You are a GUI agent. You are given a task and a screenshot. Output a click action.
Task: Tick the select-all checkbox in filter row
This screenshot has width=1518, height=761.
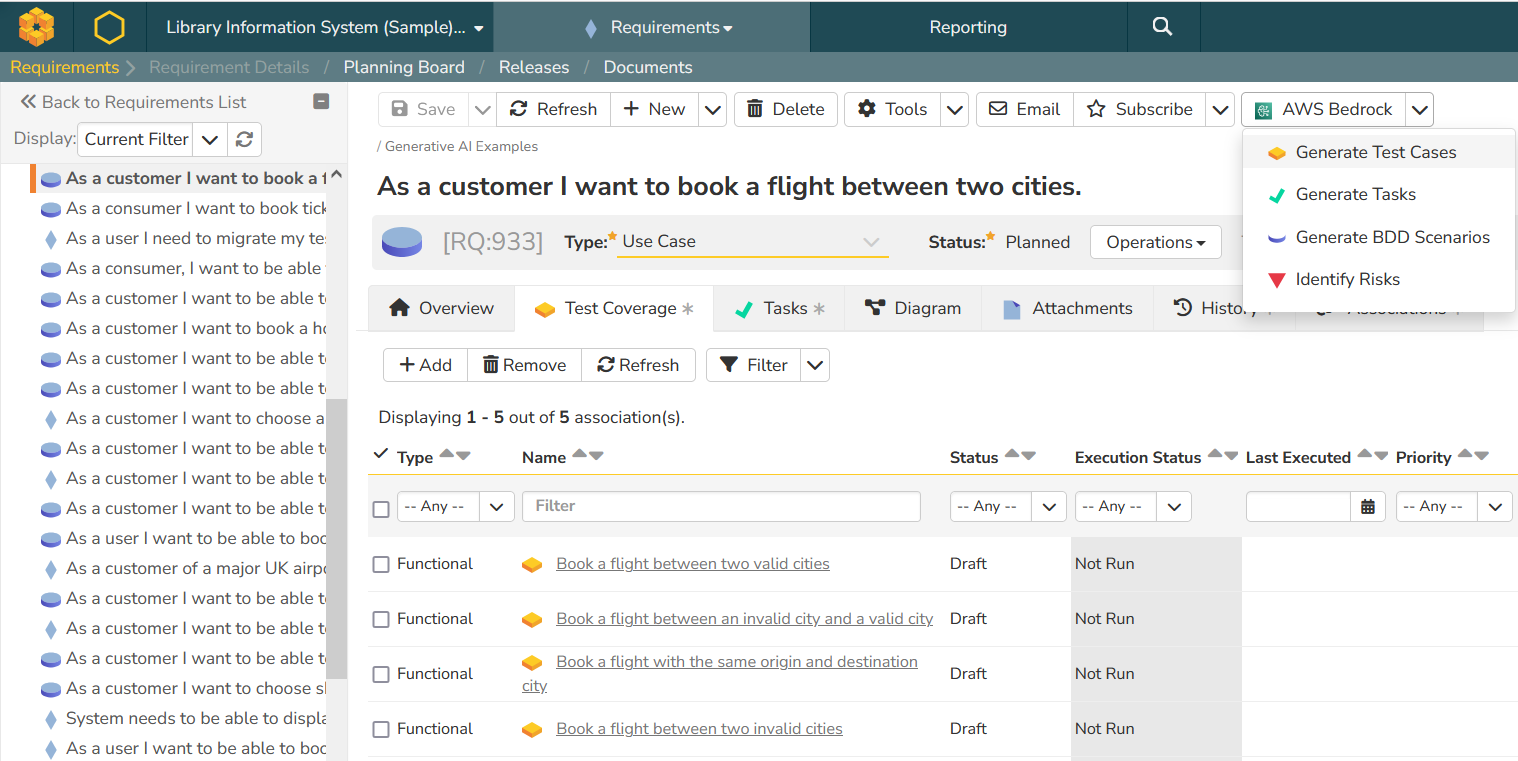(381, 509)
